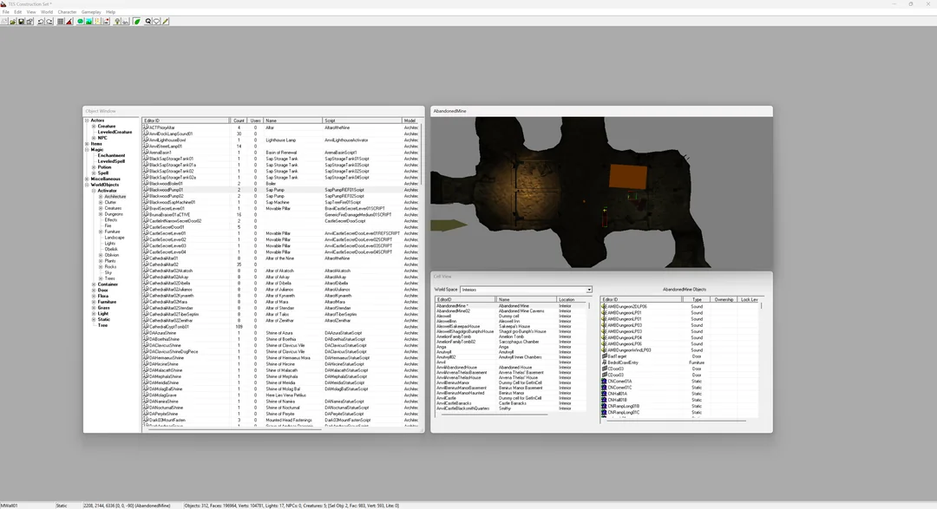Click the pencil edit toolbar icon

pyautogui.click(x=166, y=22)
